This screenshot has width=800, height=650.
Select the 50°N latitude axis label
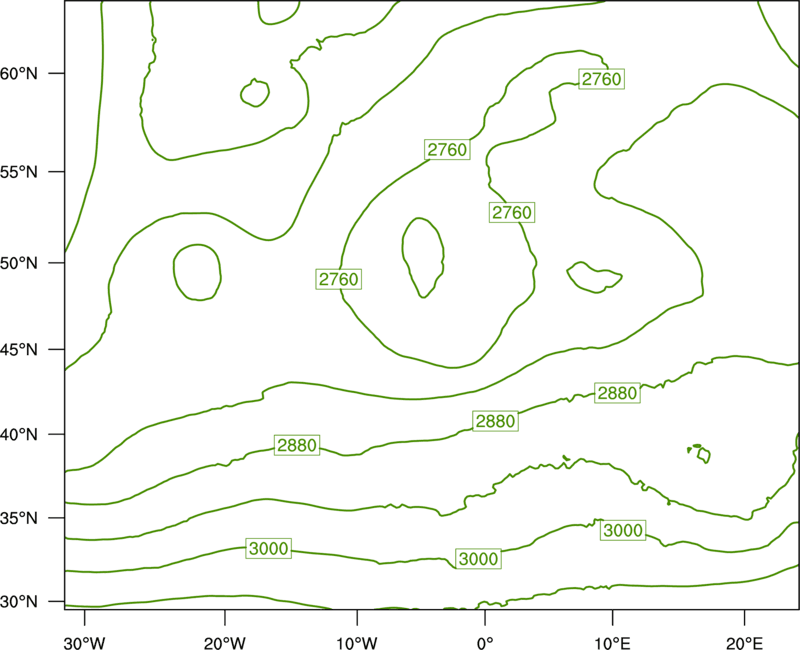point(19,263)
